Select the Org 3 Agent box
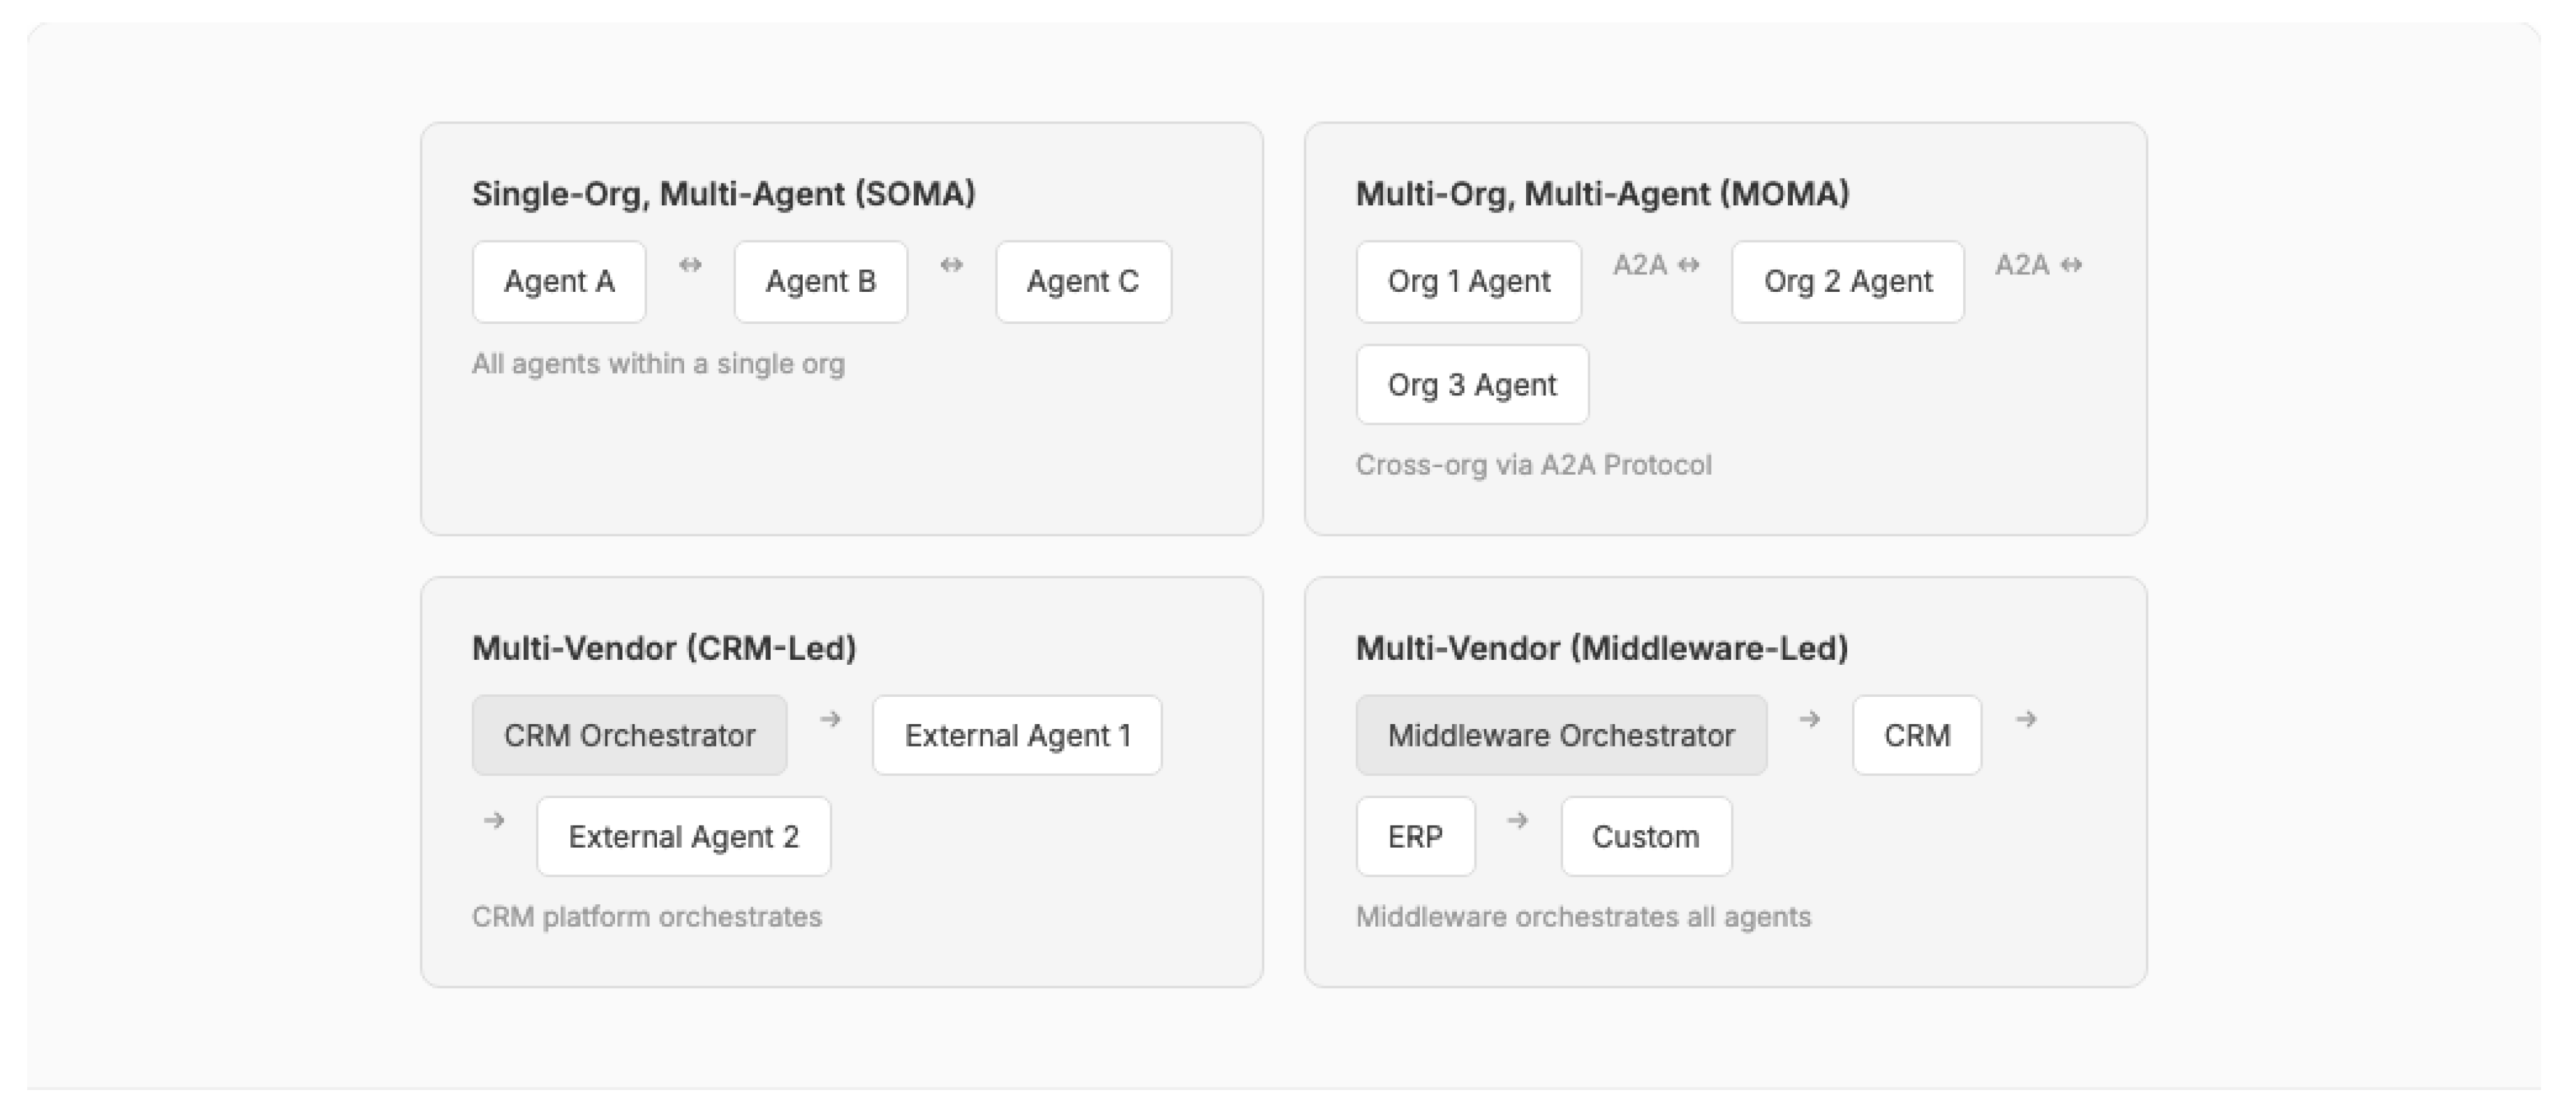 coord(1471,385)
